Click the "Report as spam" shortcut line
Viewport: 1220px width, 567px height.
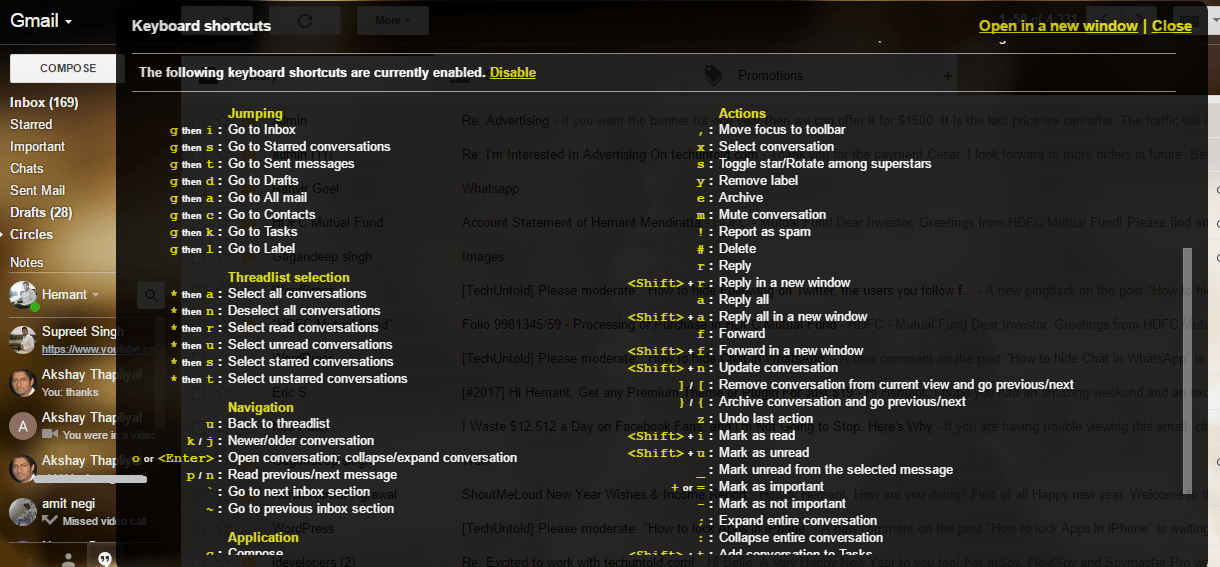764,231
